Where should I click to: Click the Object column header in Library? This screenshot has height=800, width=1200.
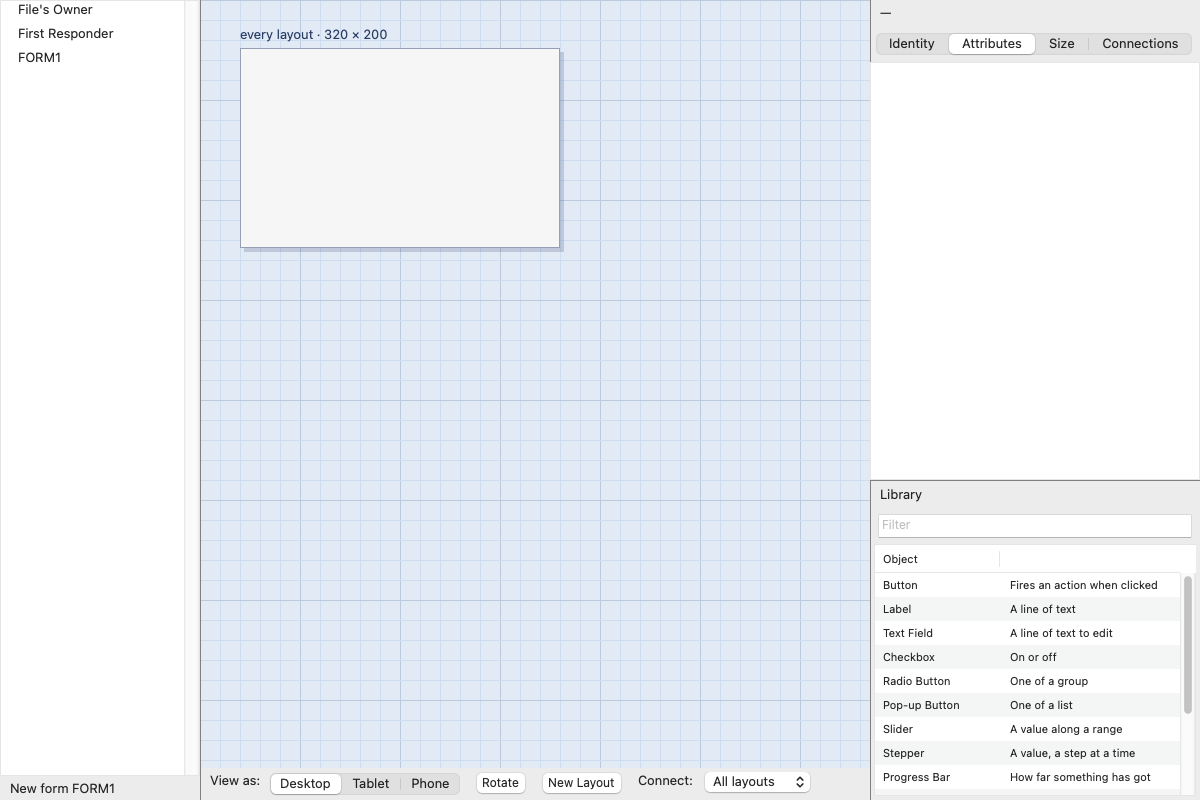[937, 559]
